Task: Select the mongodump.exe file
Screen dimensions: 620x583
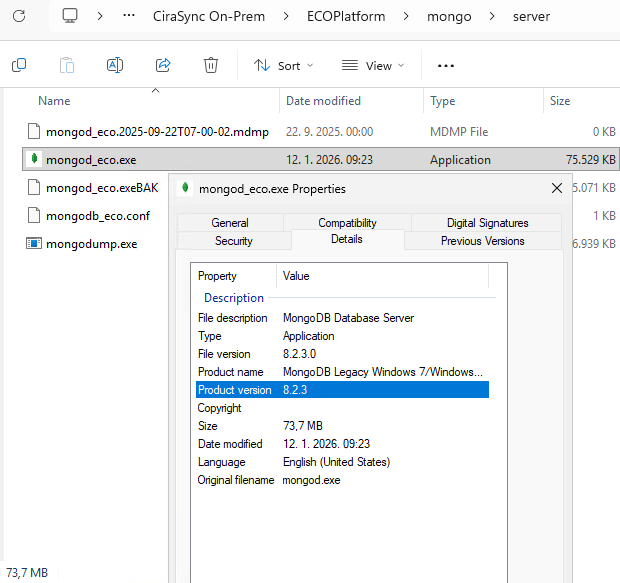Action: coord(91,244)
